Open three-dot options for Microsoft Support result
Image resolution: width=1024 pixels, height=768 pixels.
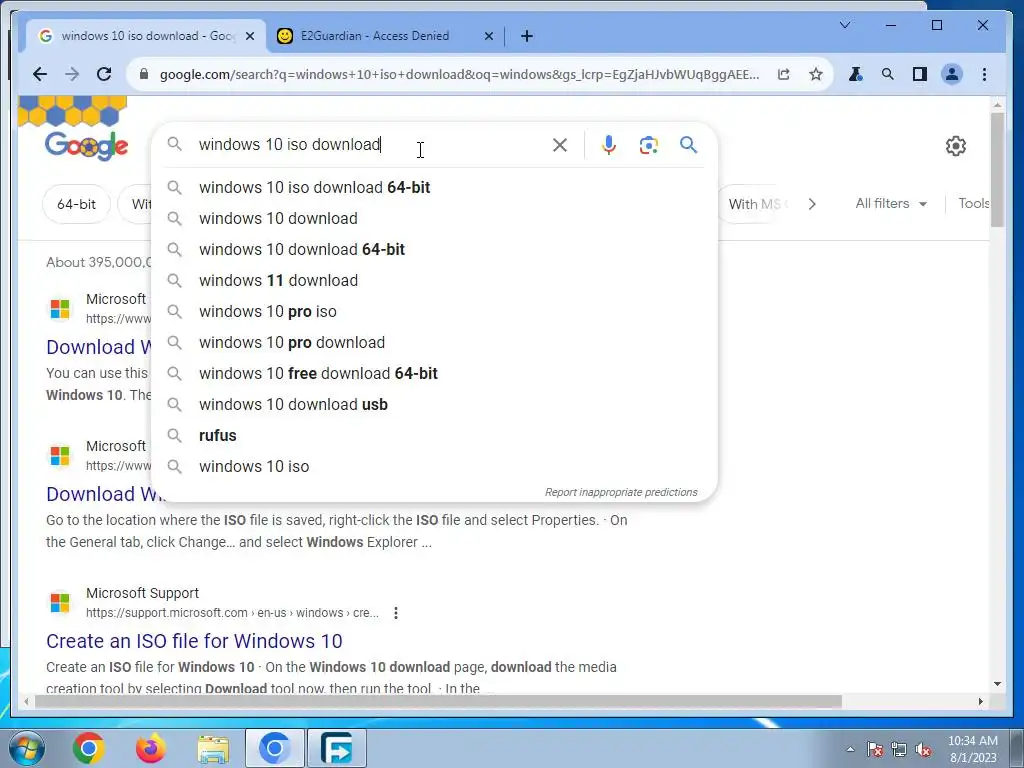coord(396,613)
